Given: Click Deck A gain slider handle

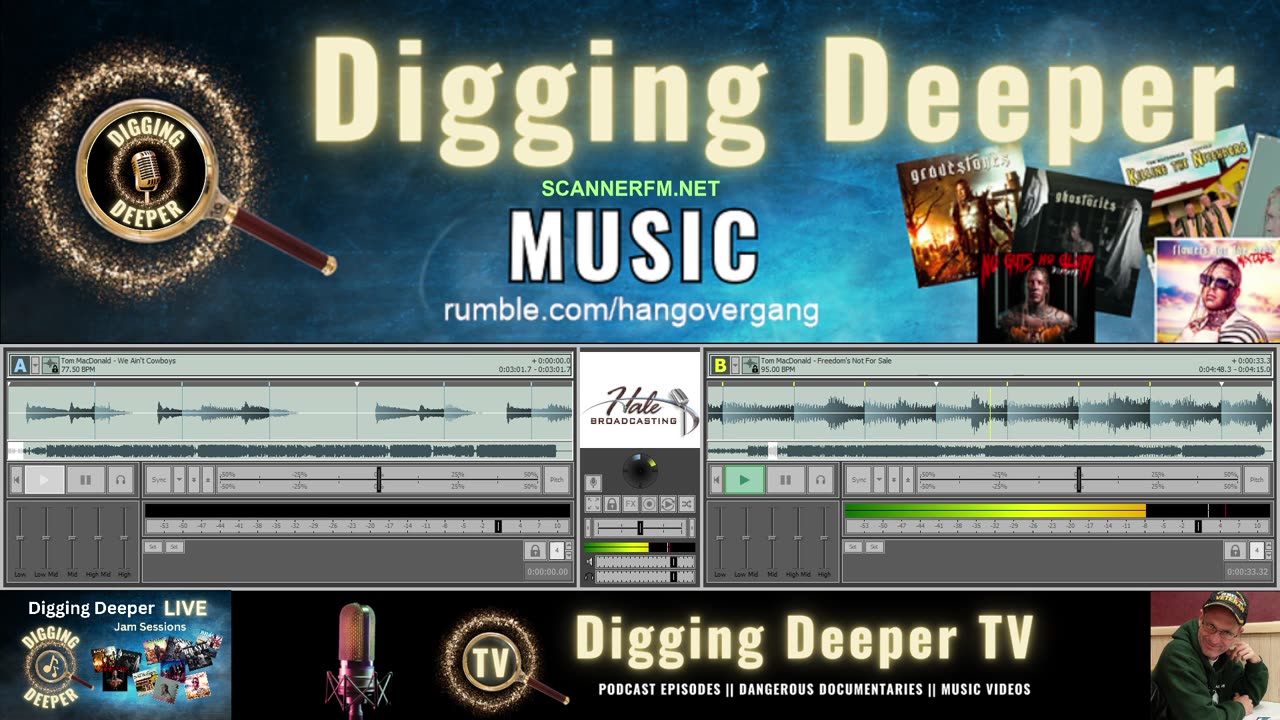Looking at the screenshot, I should (x=498, y=526).
